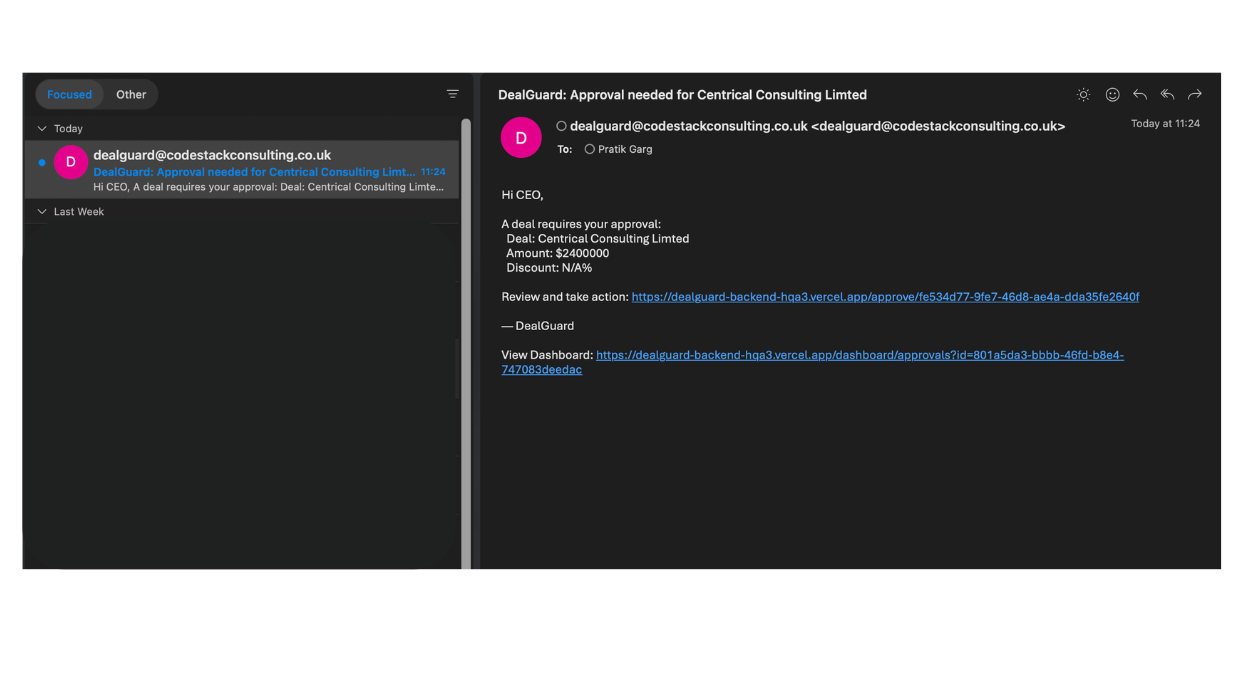Click the blue unread dot on the DealGuard message
Screen dimensions: 1244x699
[x=41, y=162]
